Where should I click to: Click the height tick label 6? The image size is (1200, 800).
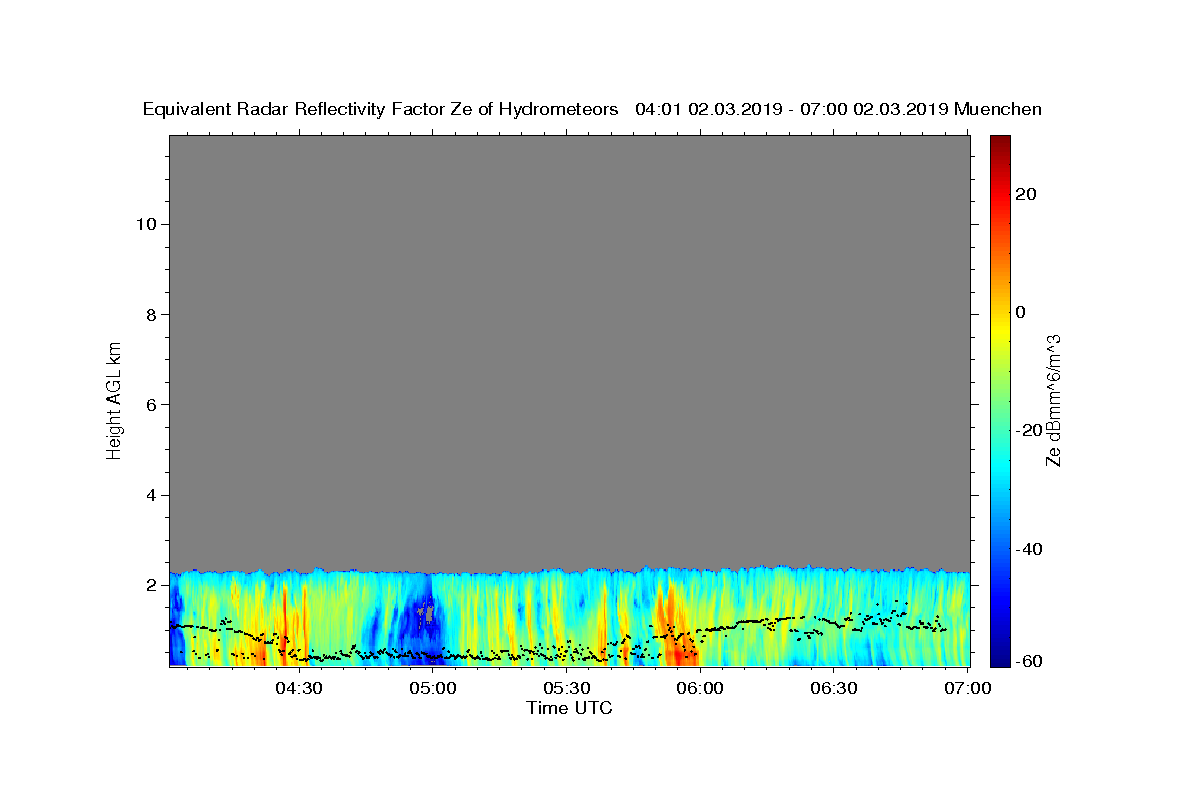pyautogui.click(x=149, y=405)
